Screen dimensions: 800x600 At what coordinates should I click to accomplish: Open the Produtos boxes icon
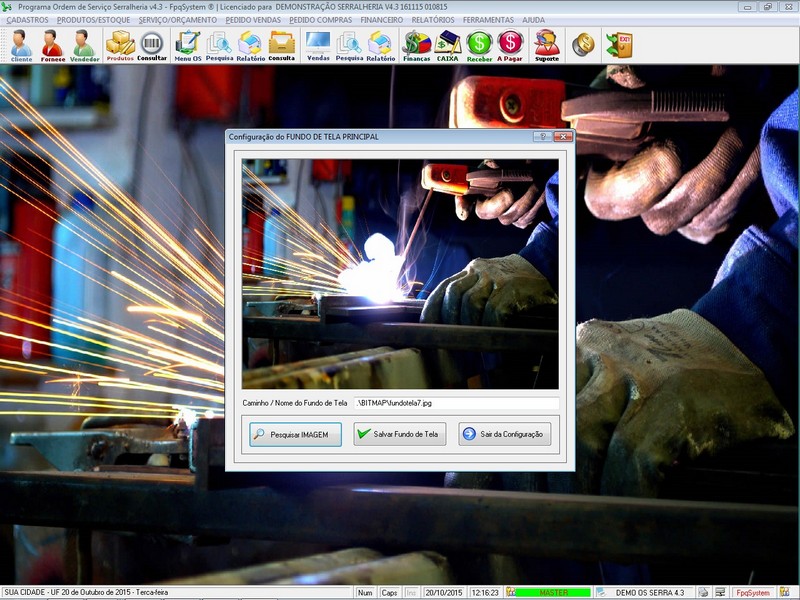(120, 45)
